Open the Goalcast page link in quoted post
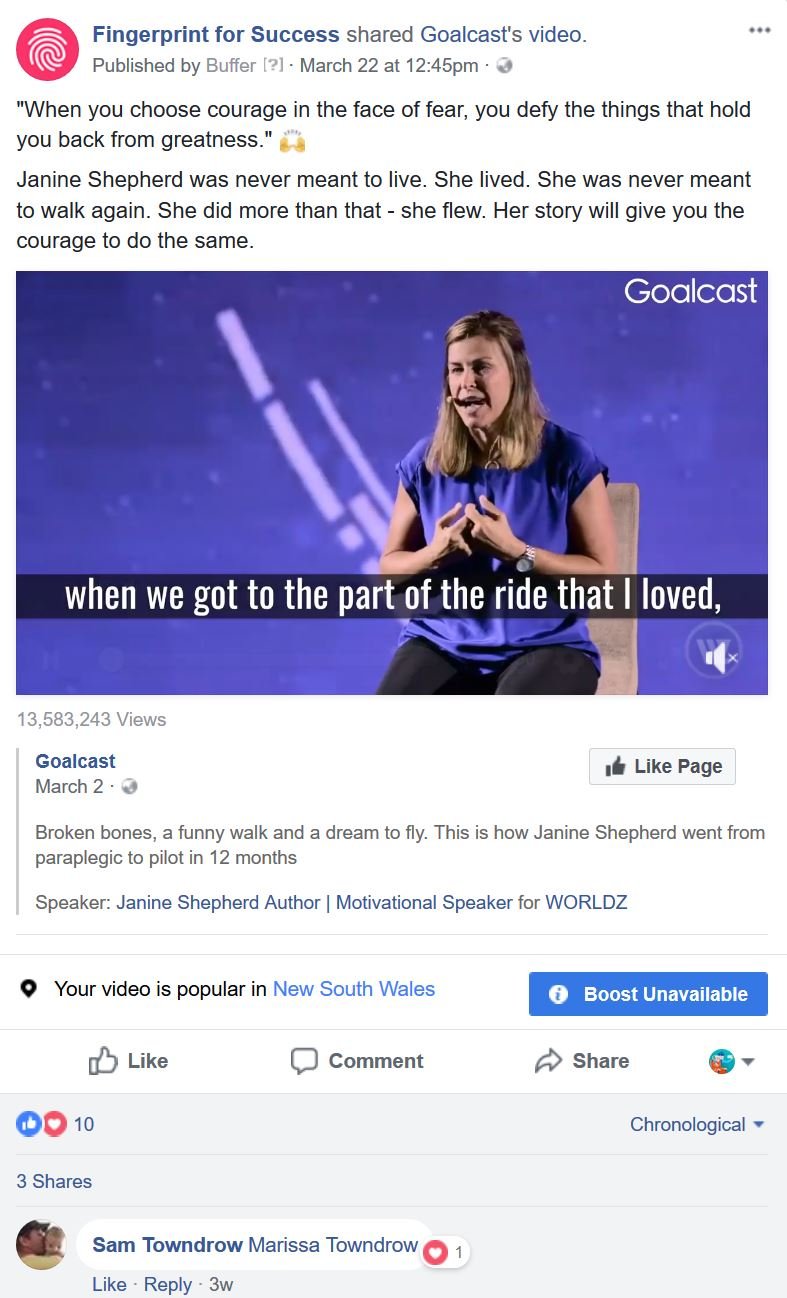Image resolution: width=787 pixels, height=1298 pixels. tap(75, 761)
